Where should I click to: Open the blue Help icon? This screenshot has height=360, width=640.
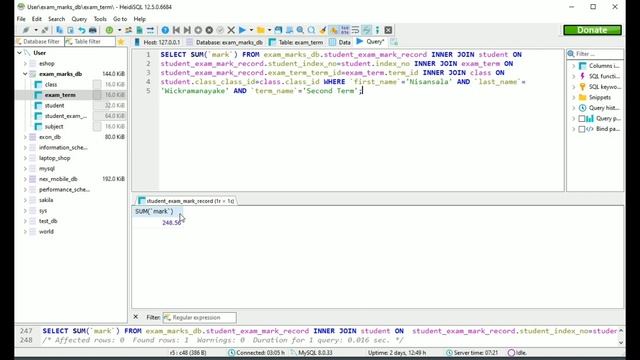(x=165, y=30)
